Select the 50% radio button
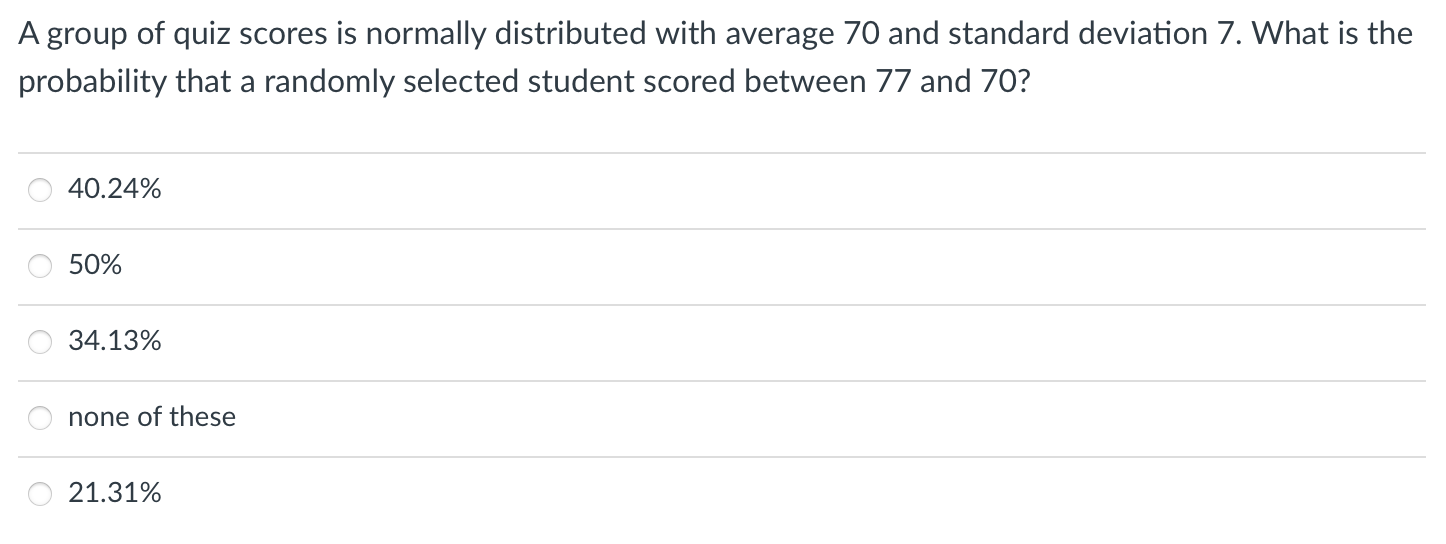The height and width of the screenshot is (544, 1446). tap(41, 267)
